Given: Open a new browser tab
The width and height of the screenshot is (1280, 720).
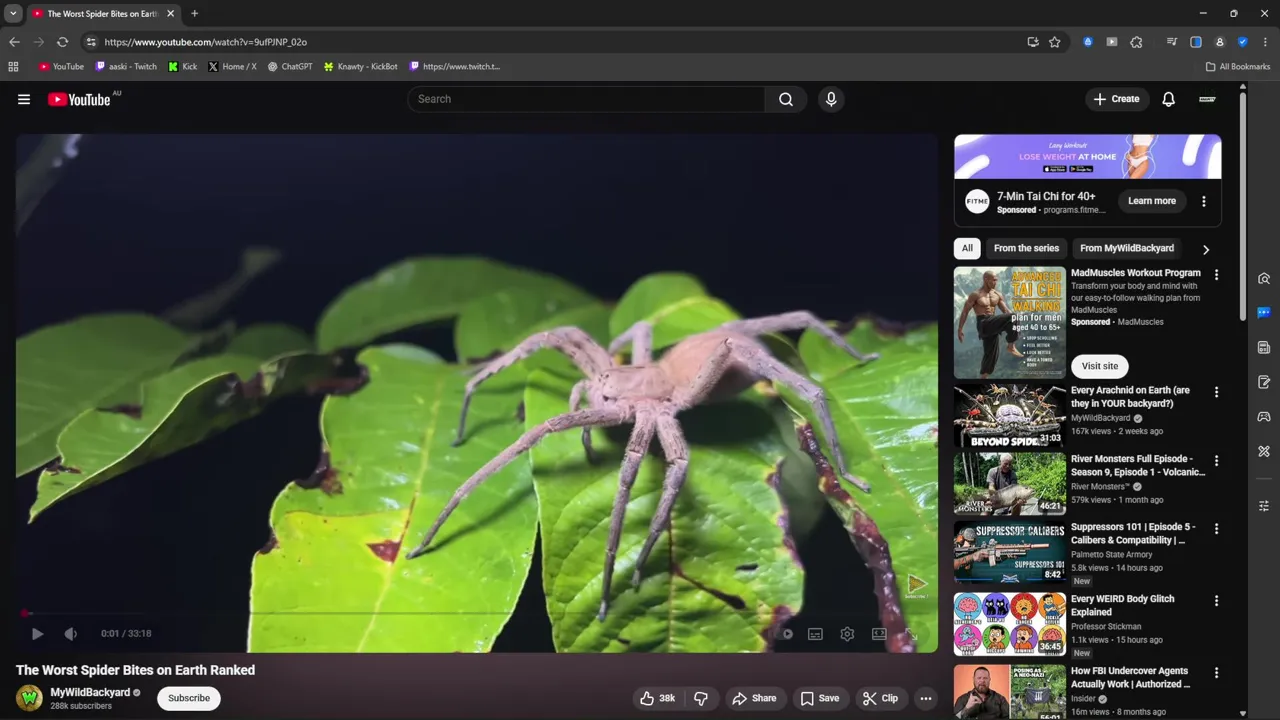Looking at the screenshot, I should tap(195, 14).
